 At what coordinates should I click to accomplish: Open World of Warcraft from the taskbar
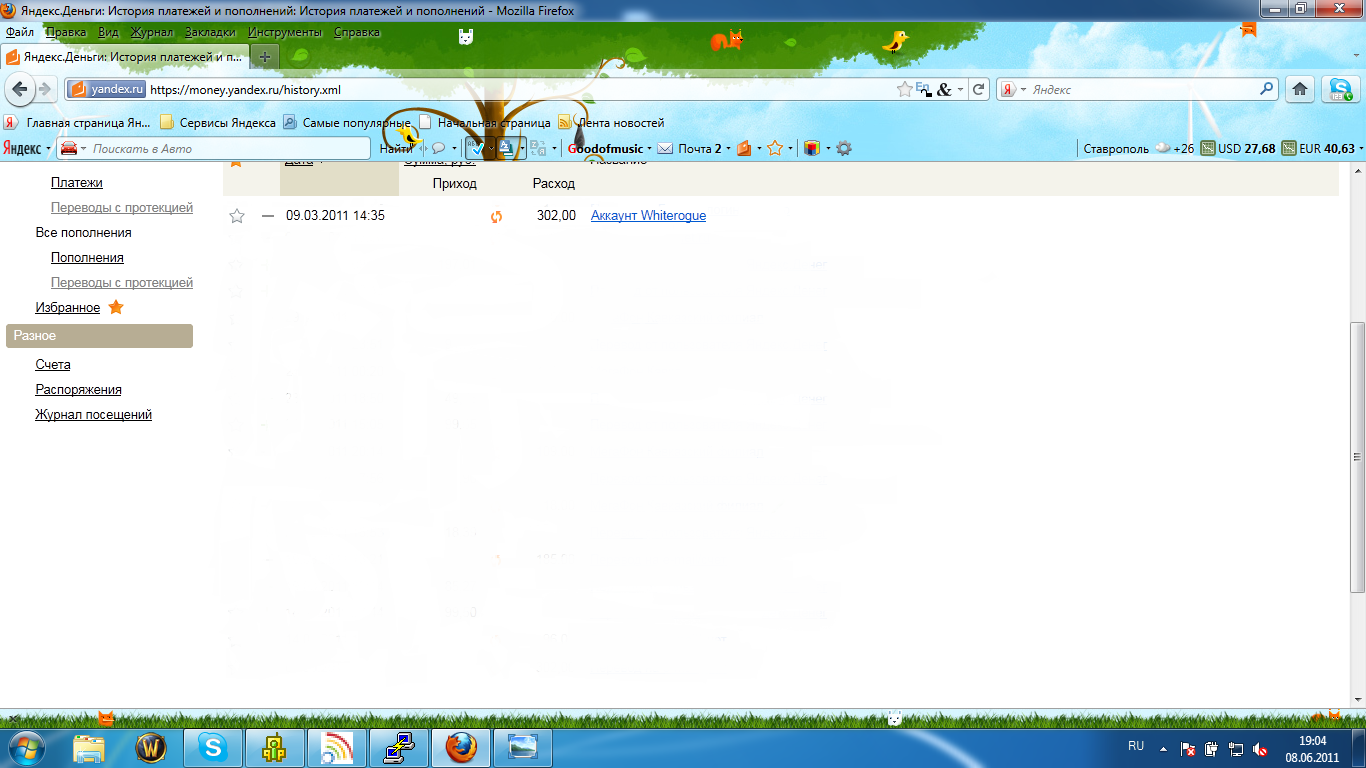pos(150,746)
